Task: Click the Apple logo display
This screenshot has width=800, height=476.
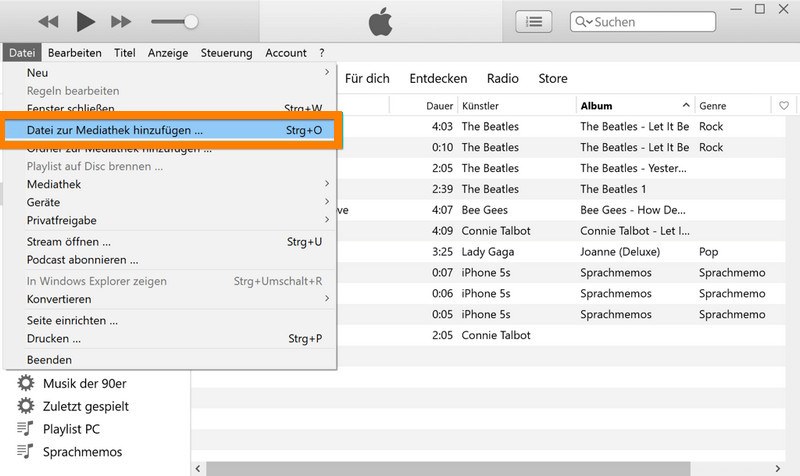Action: [x=381, y=22]
